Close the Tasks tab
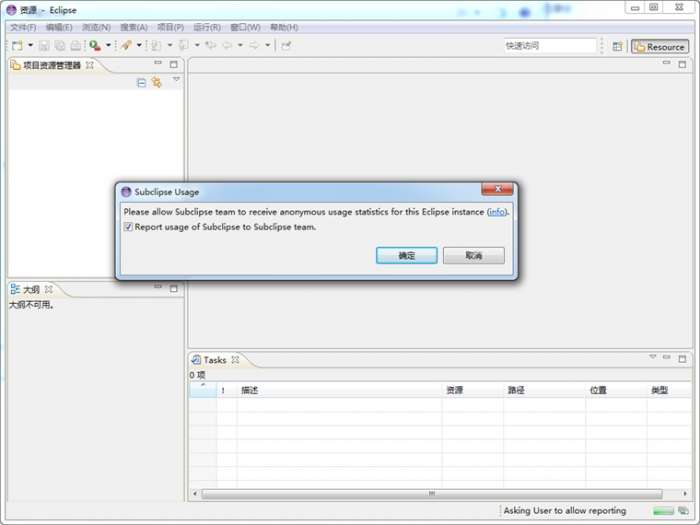The image size is (700, 525). coord(235,359)
